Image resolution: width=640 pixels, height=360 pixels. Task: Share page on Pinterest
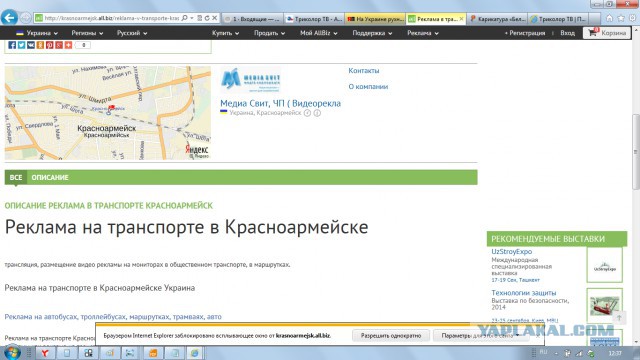point(49,45)
